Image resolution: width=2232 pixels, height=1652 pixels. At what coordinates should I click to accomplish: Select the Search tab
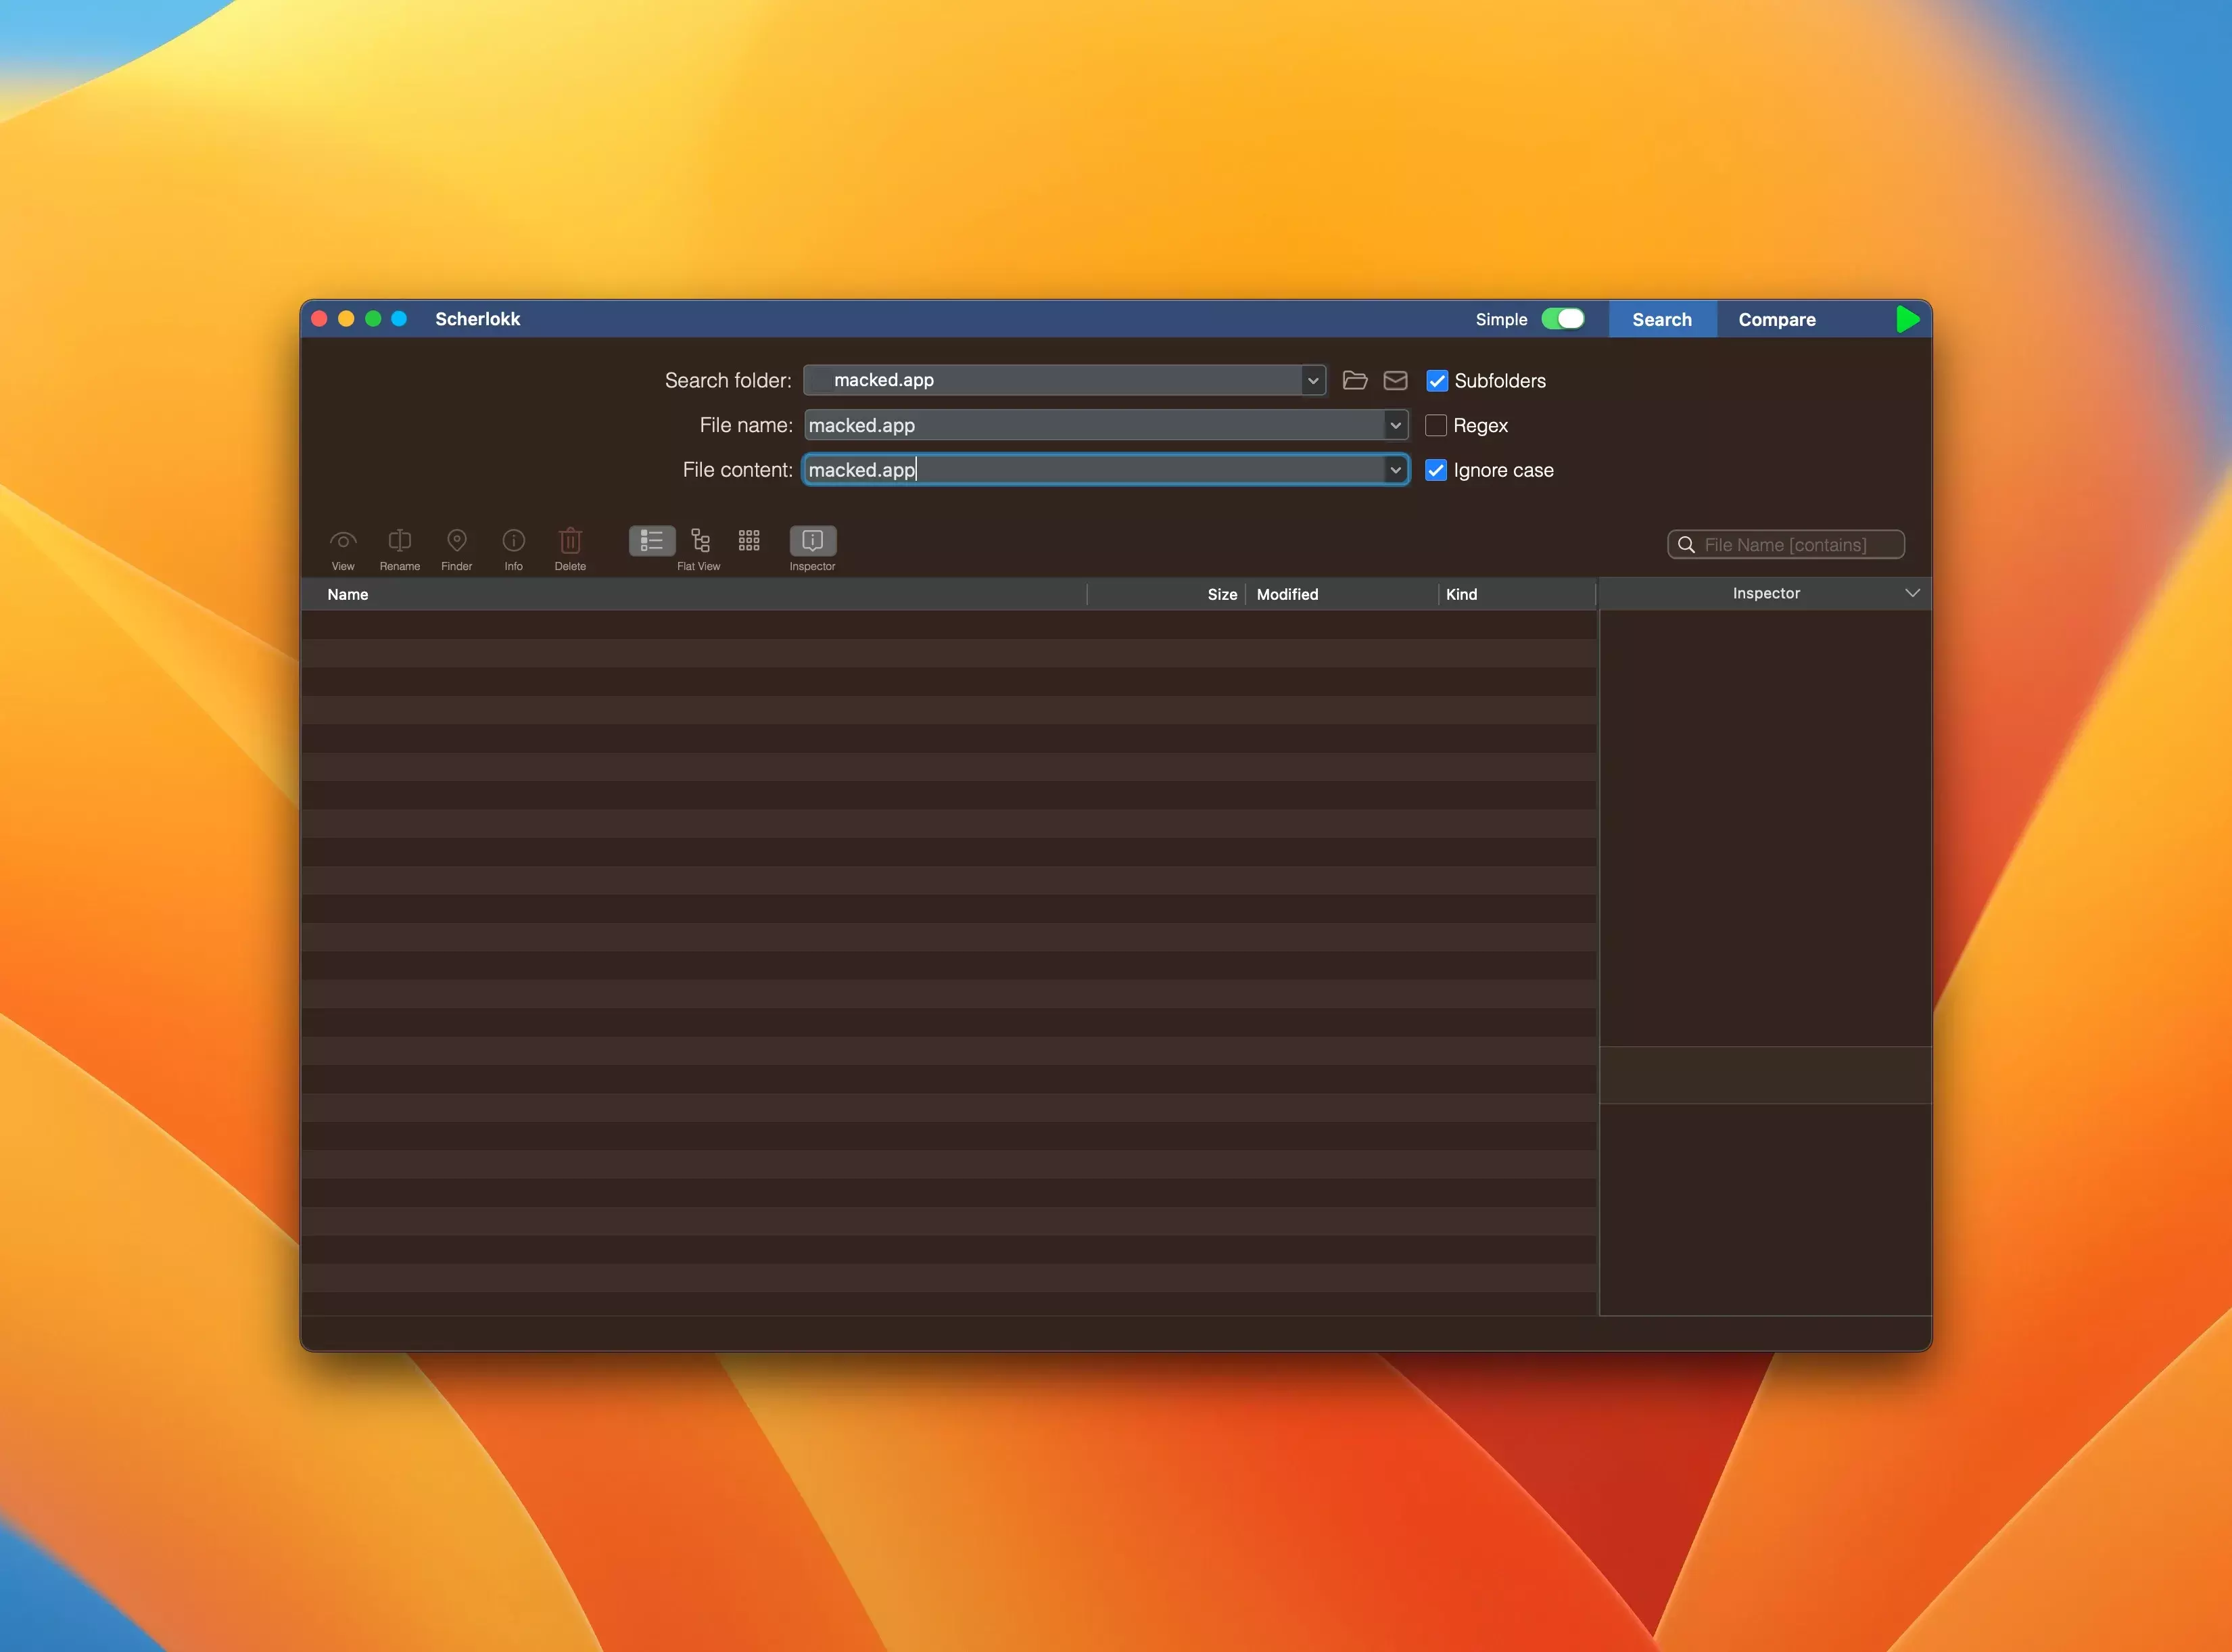coord(1661,320)
